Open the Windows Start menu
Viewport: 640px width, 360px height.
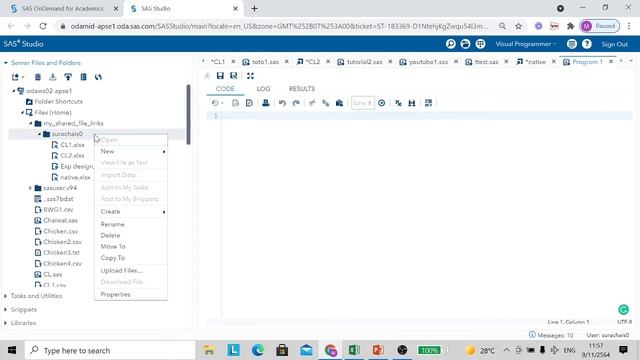click(12, 350)
